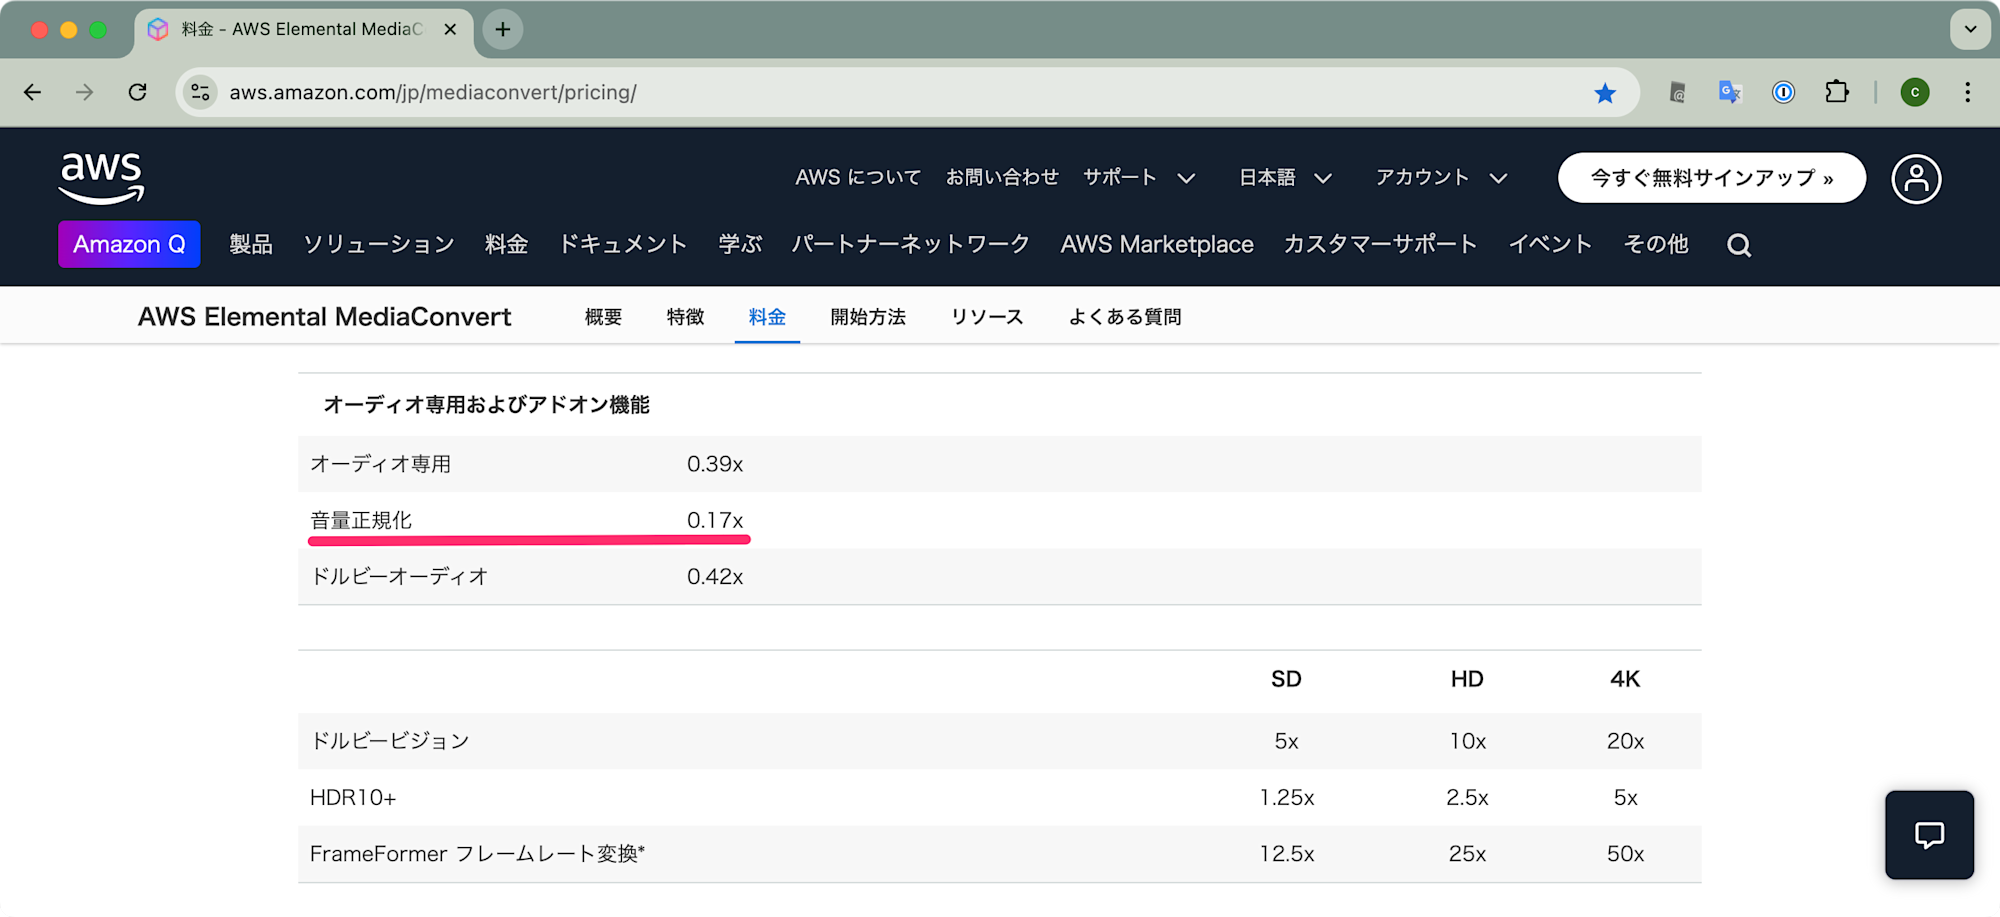The height and width of the screenshot is (917, 2000).
Task: Click FrameFormer フレームレート変換 row label
Action: [x=477, y=853]
